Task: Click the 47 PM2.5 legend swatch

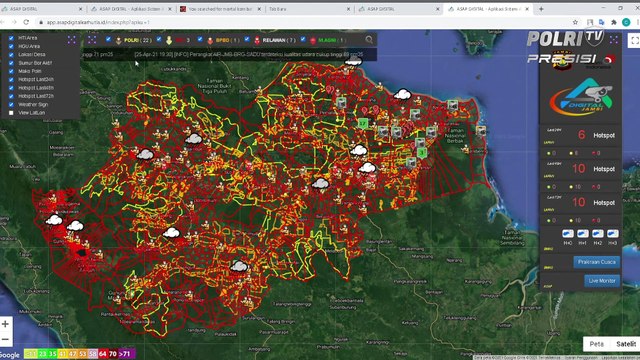Action: (x=73, y=353)
